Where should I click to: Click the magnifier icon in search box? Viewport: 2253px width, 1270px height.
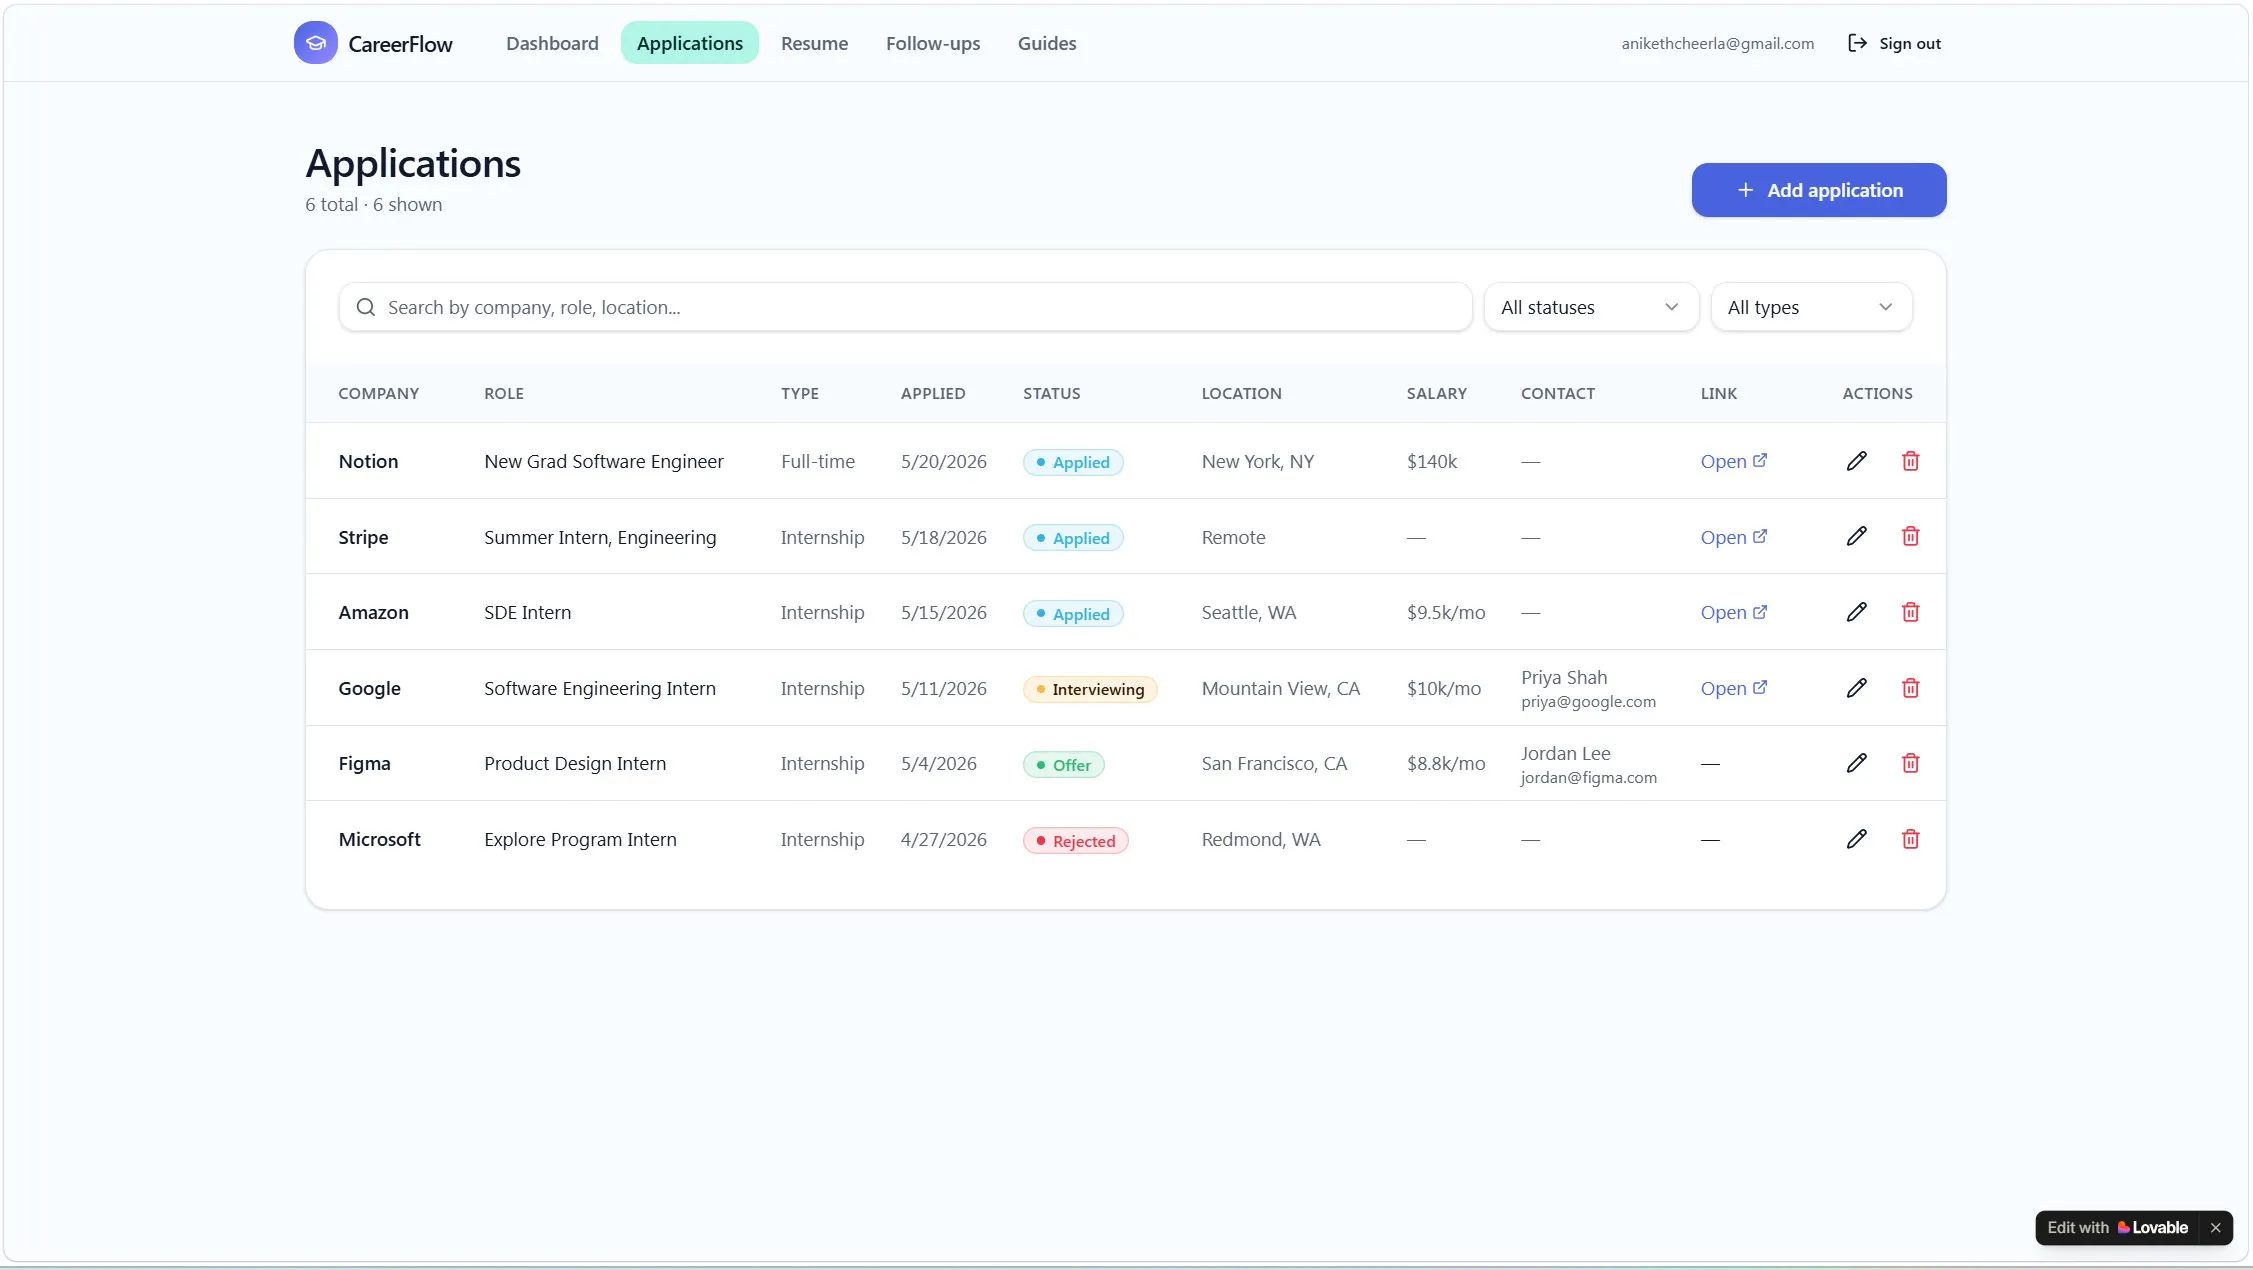point(366,307)
